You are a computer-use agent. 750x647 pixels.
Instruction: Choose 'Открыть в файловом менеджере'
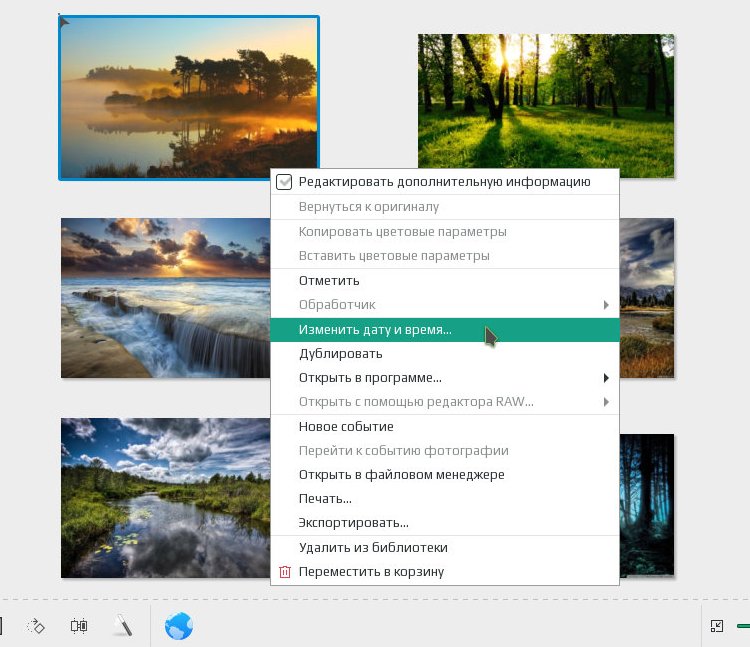tap(445, 475)
